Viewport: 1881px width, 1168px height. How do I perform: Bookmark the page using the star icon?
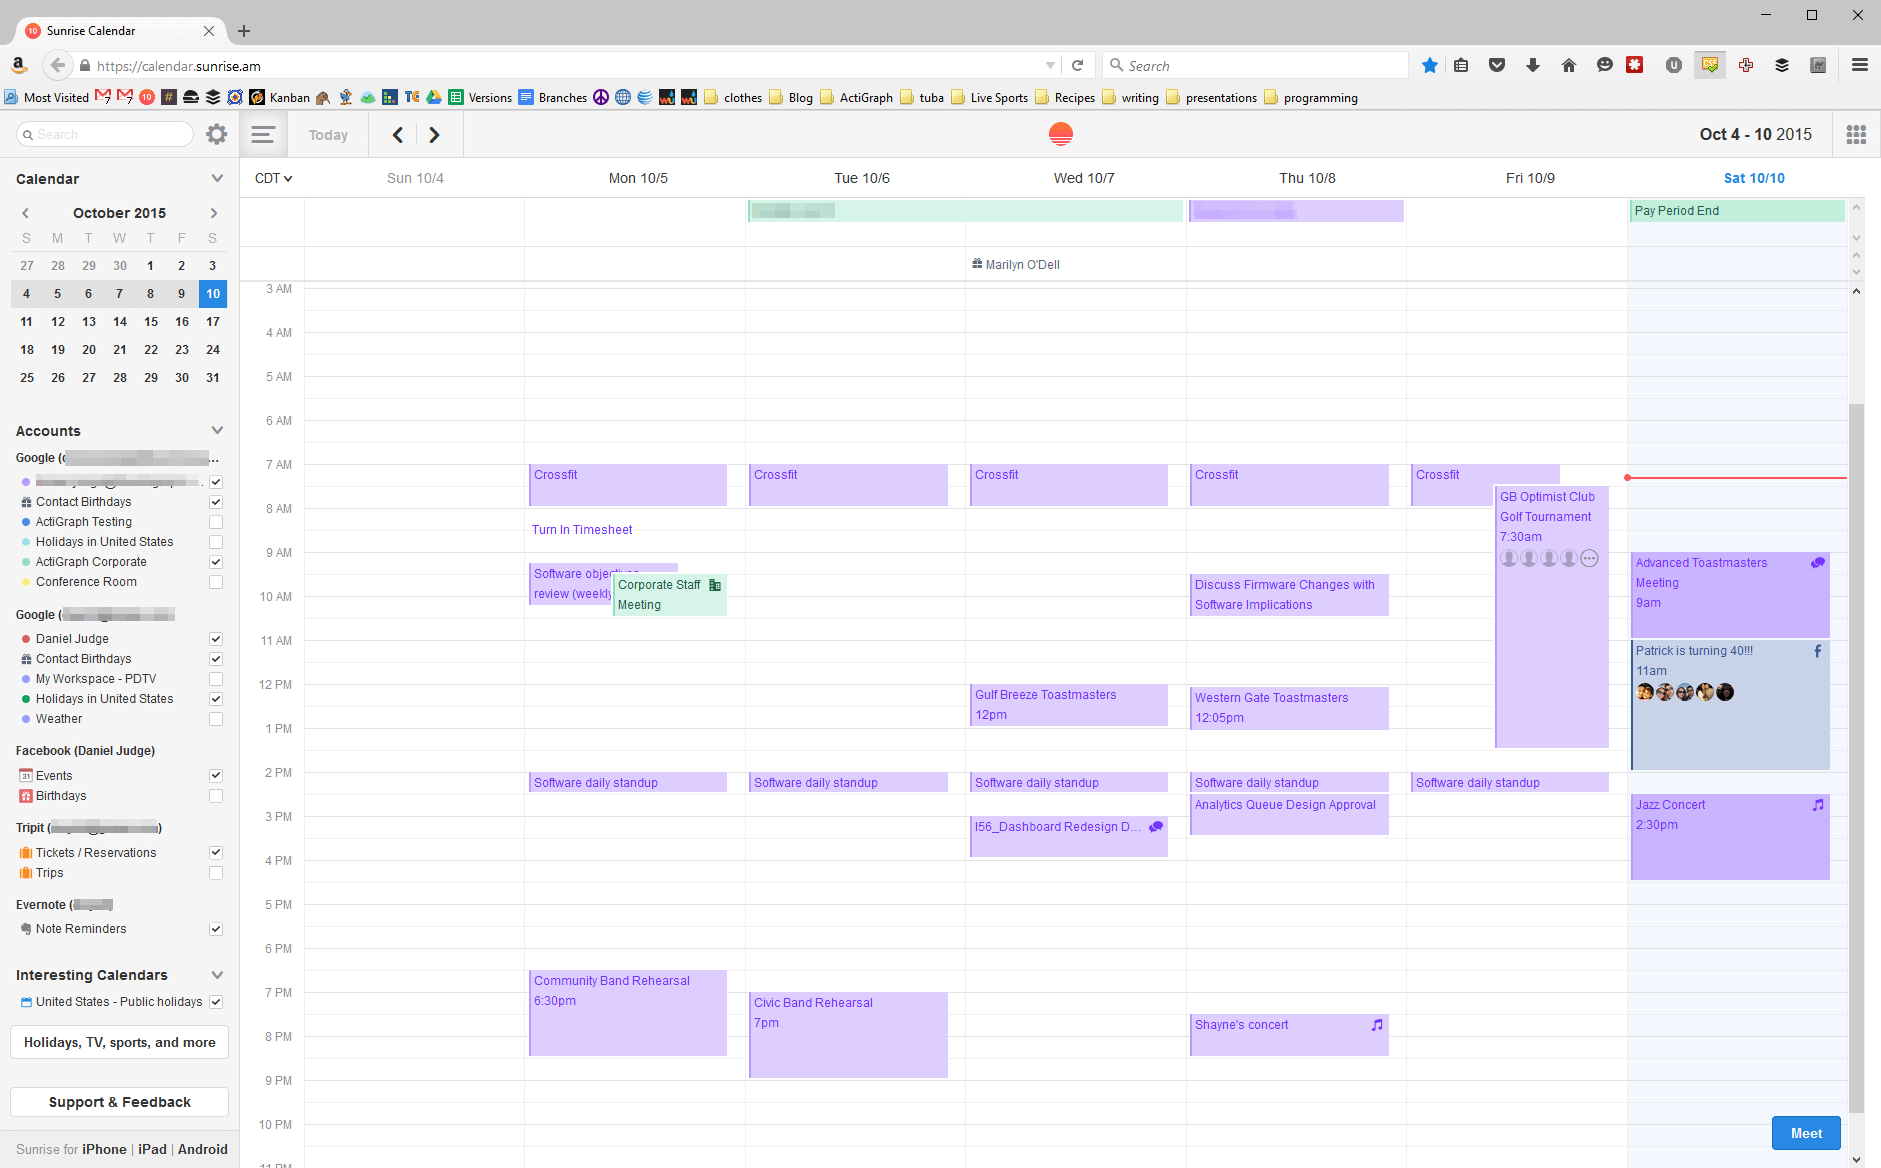1429,64
